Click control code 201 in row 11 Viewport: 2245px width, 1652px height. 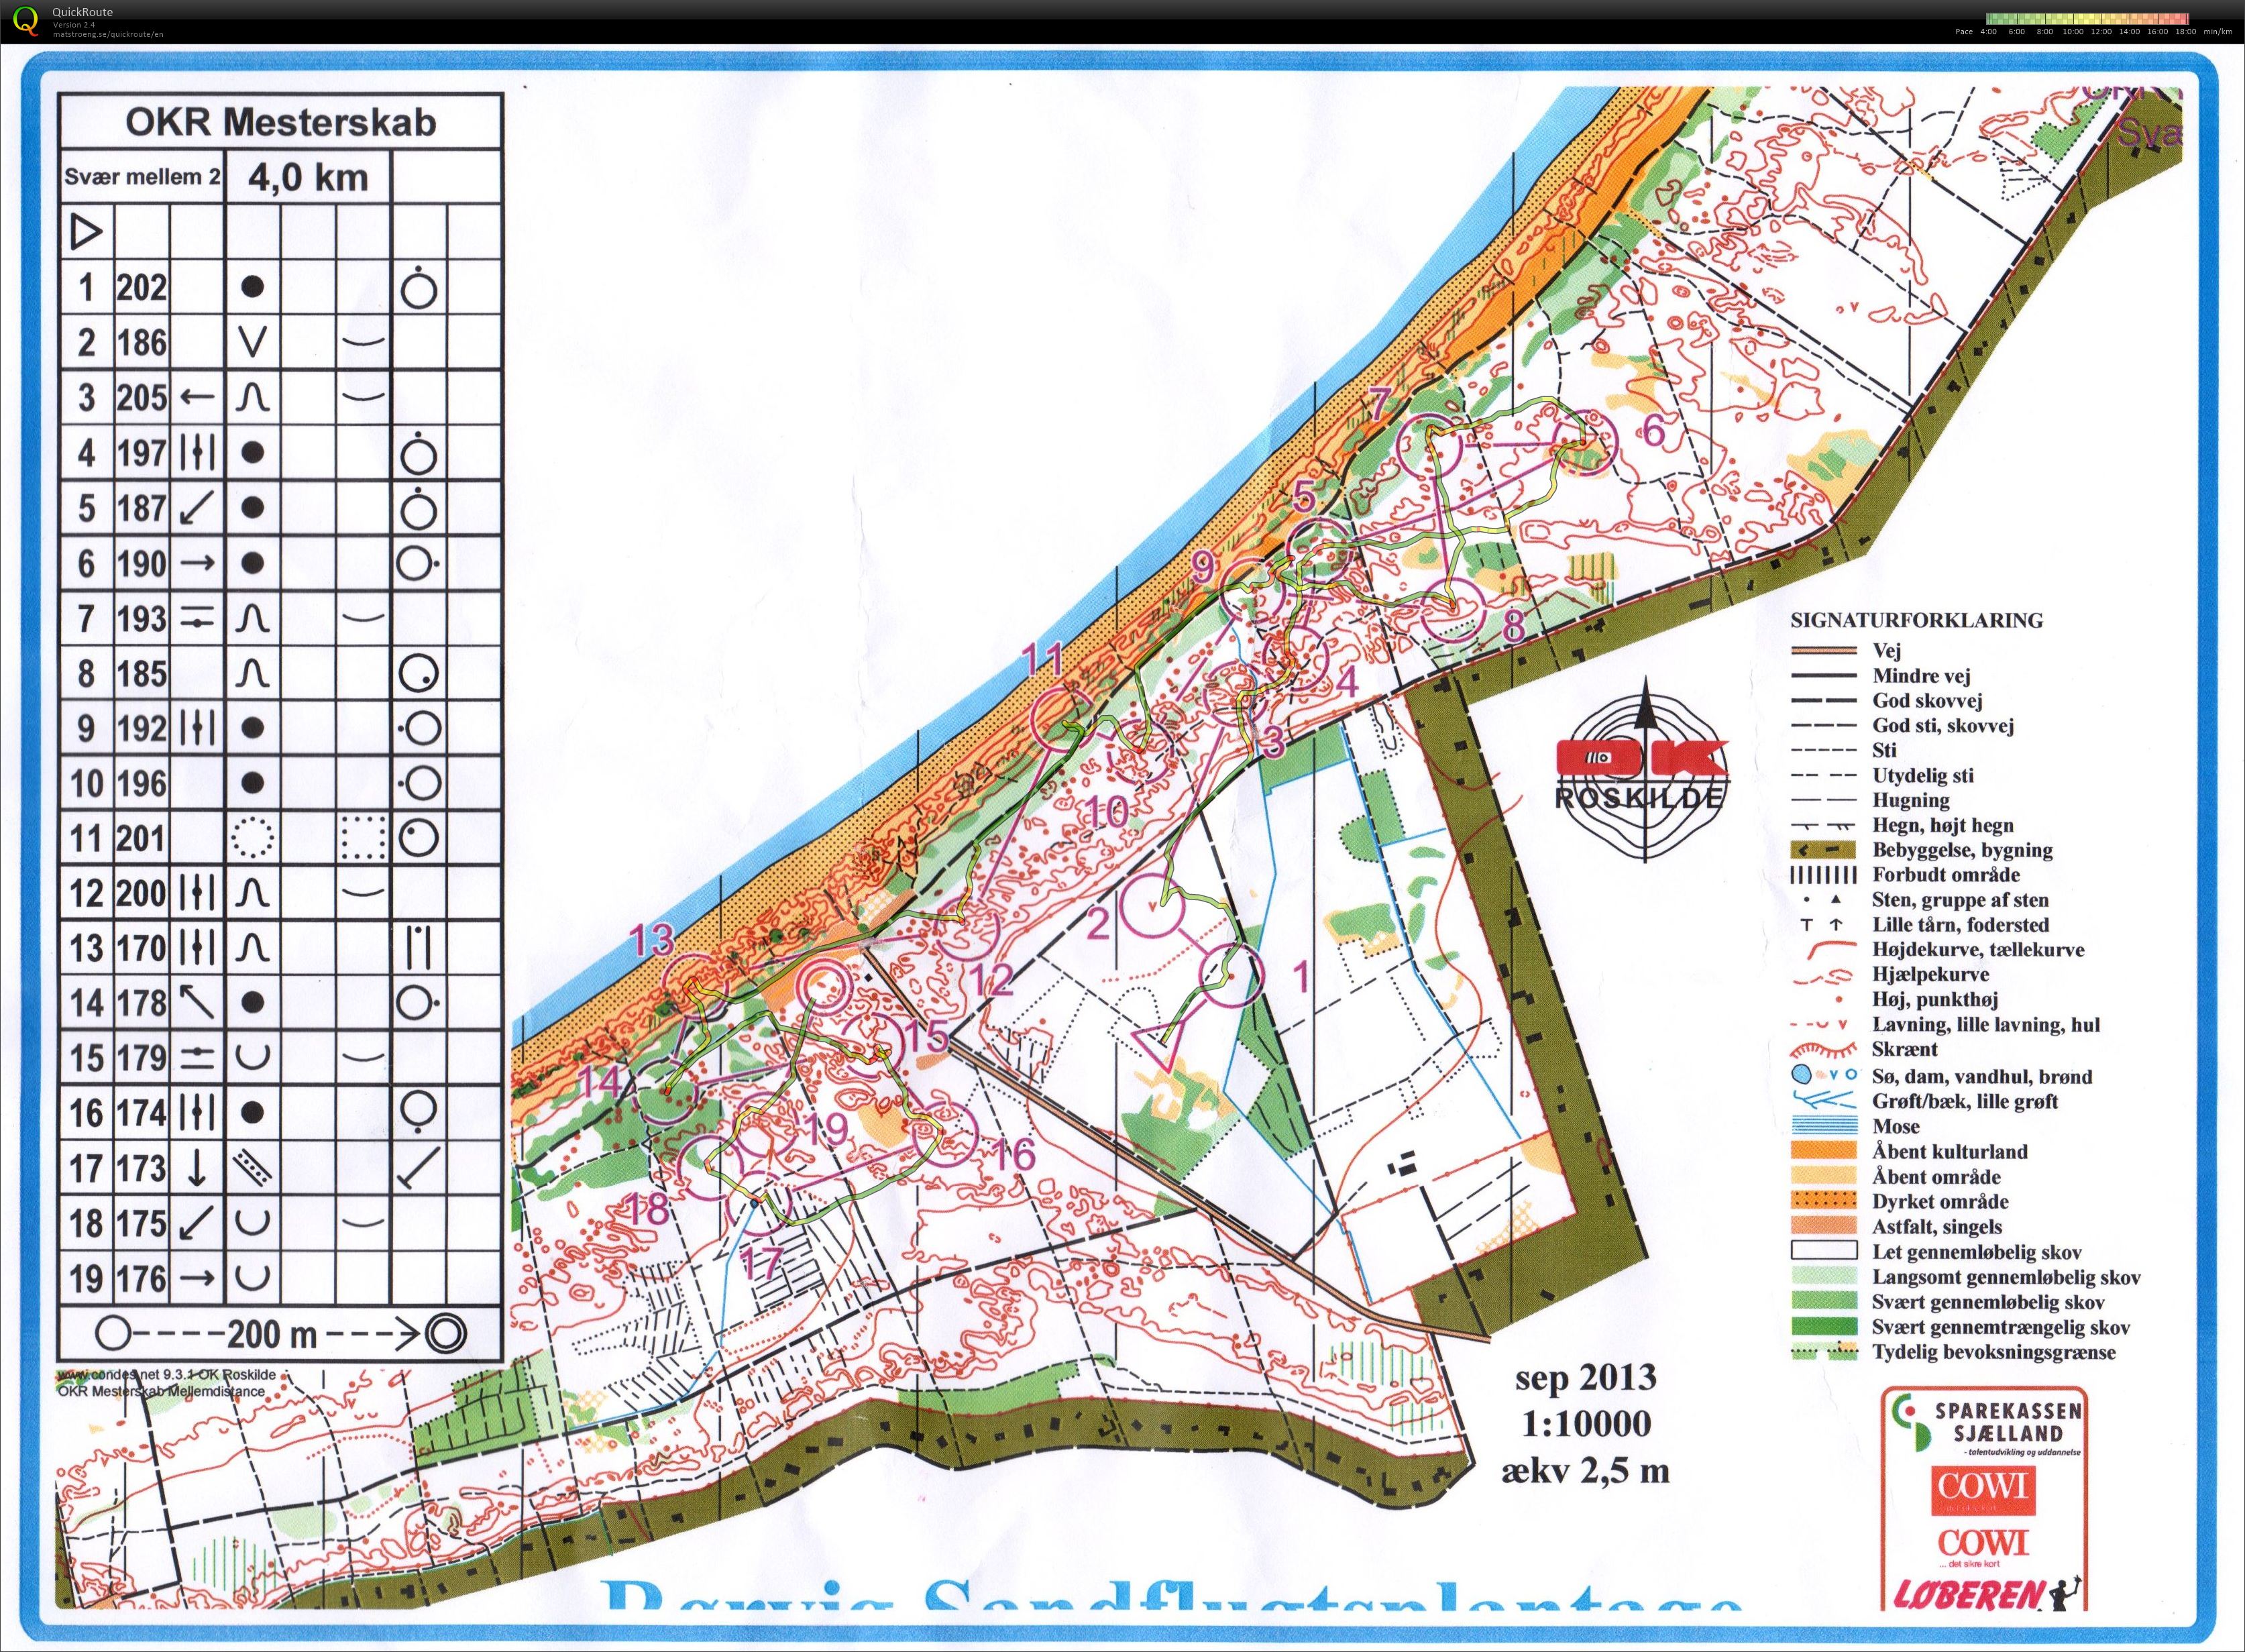point(141,838)
